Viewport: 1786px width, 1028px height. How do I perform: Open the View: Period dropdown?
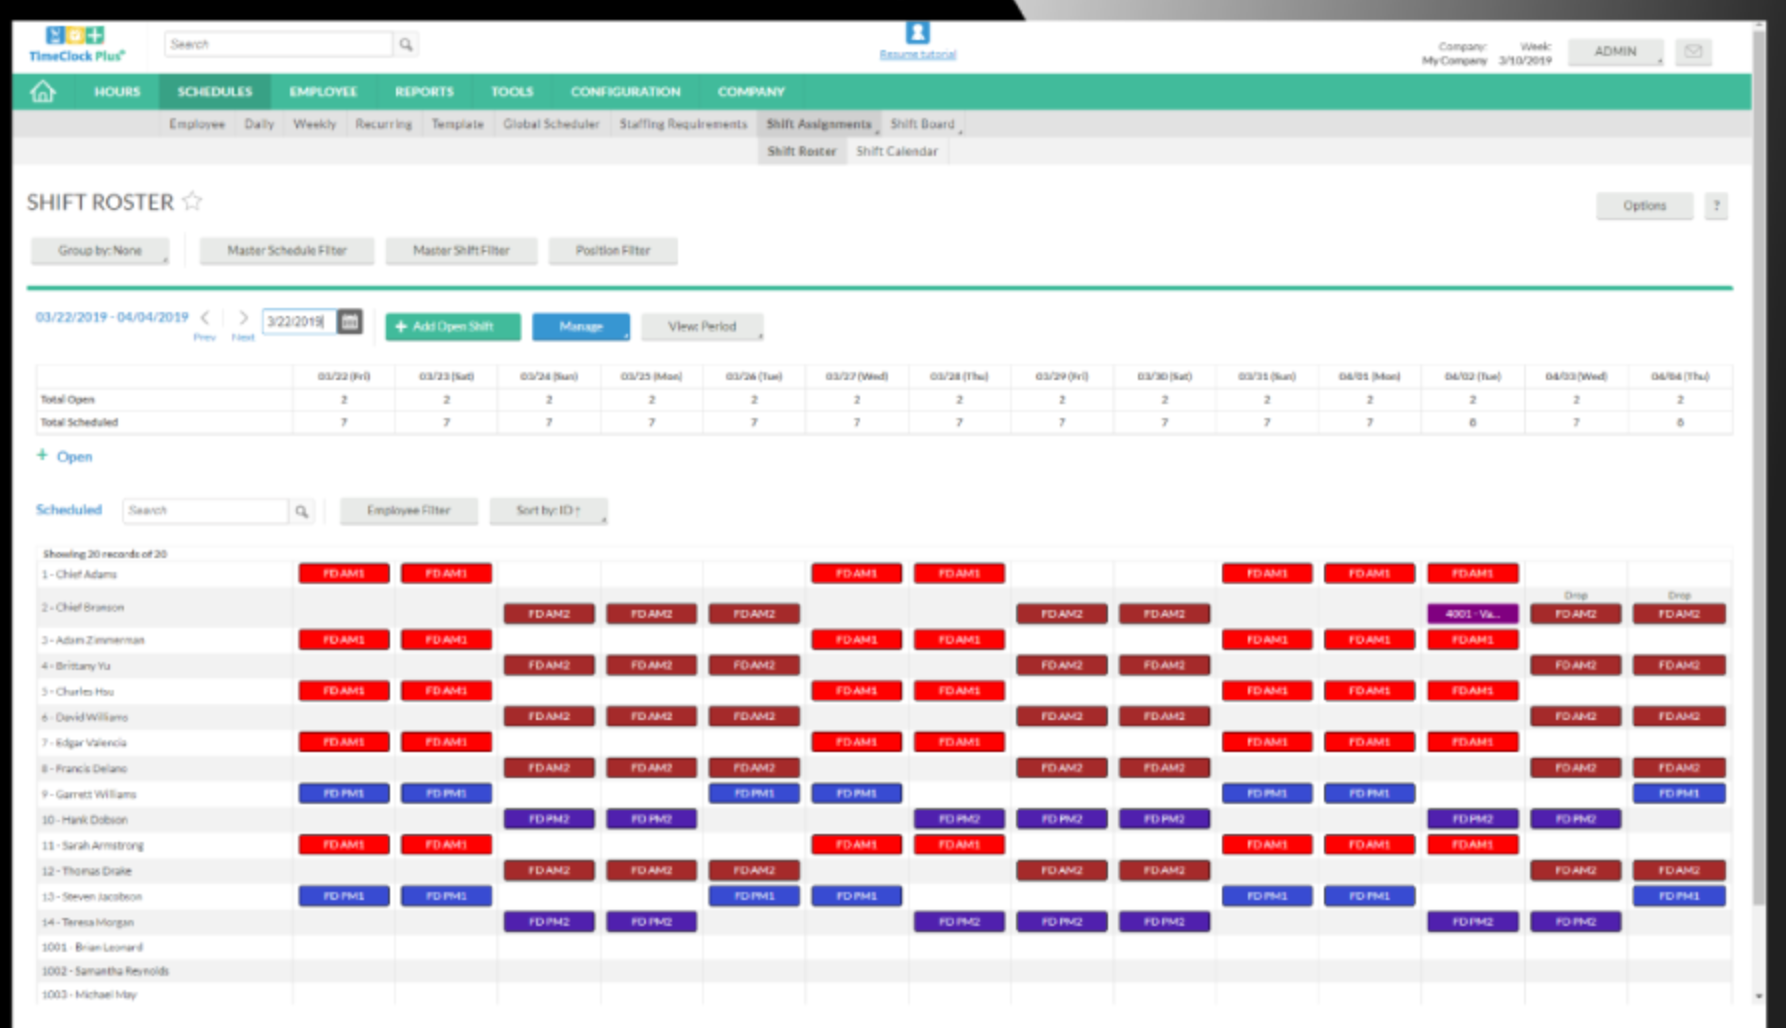pos(702,327)
